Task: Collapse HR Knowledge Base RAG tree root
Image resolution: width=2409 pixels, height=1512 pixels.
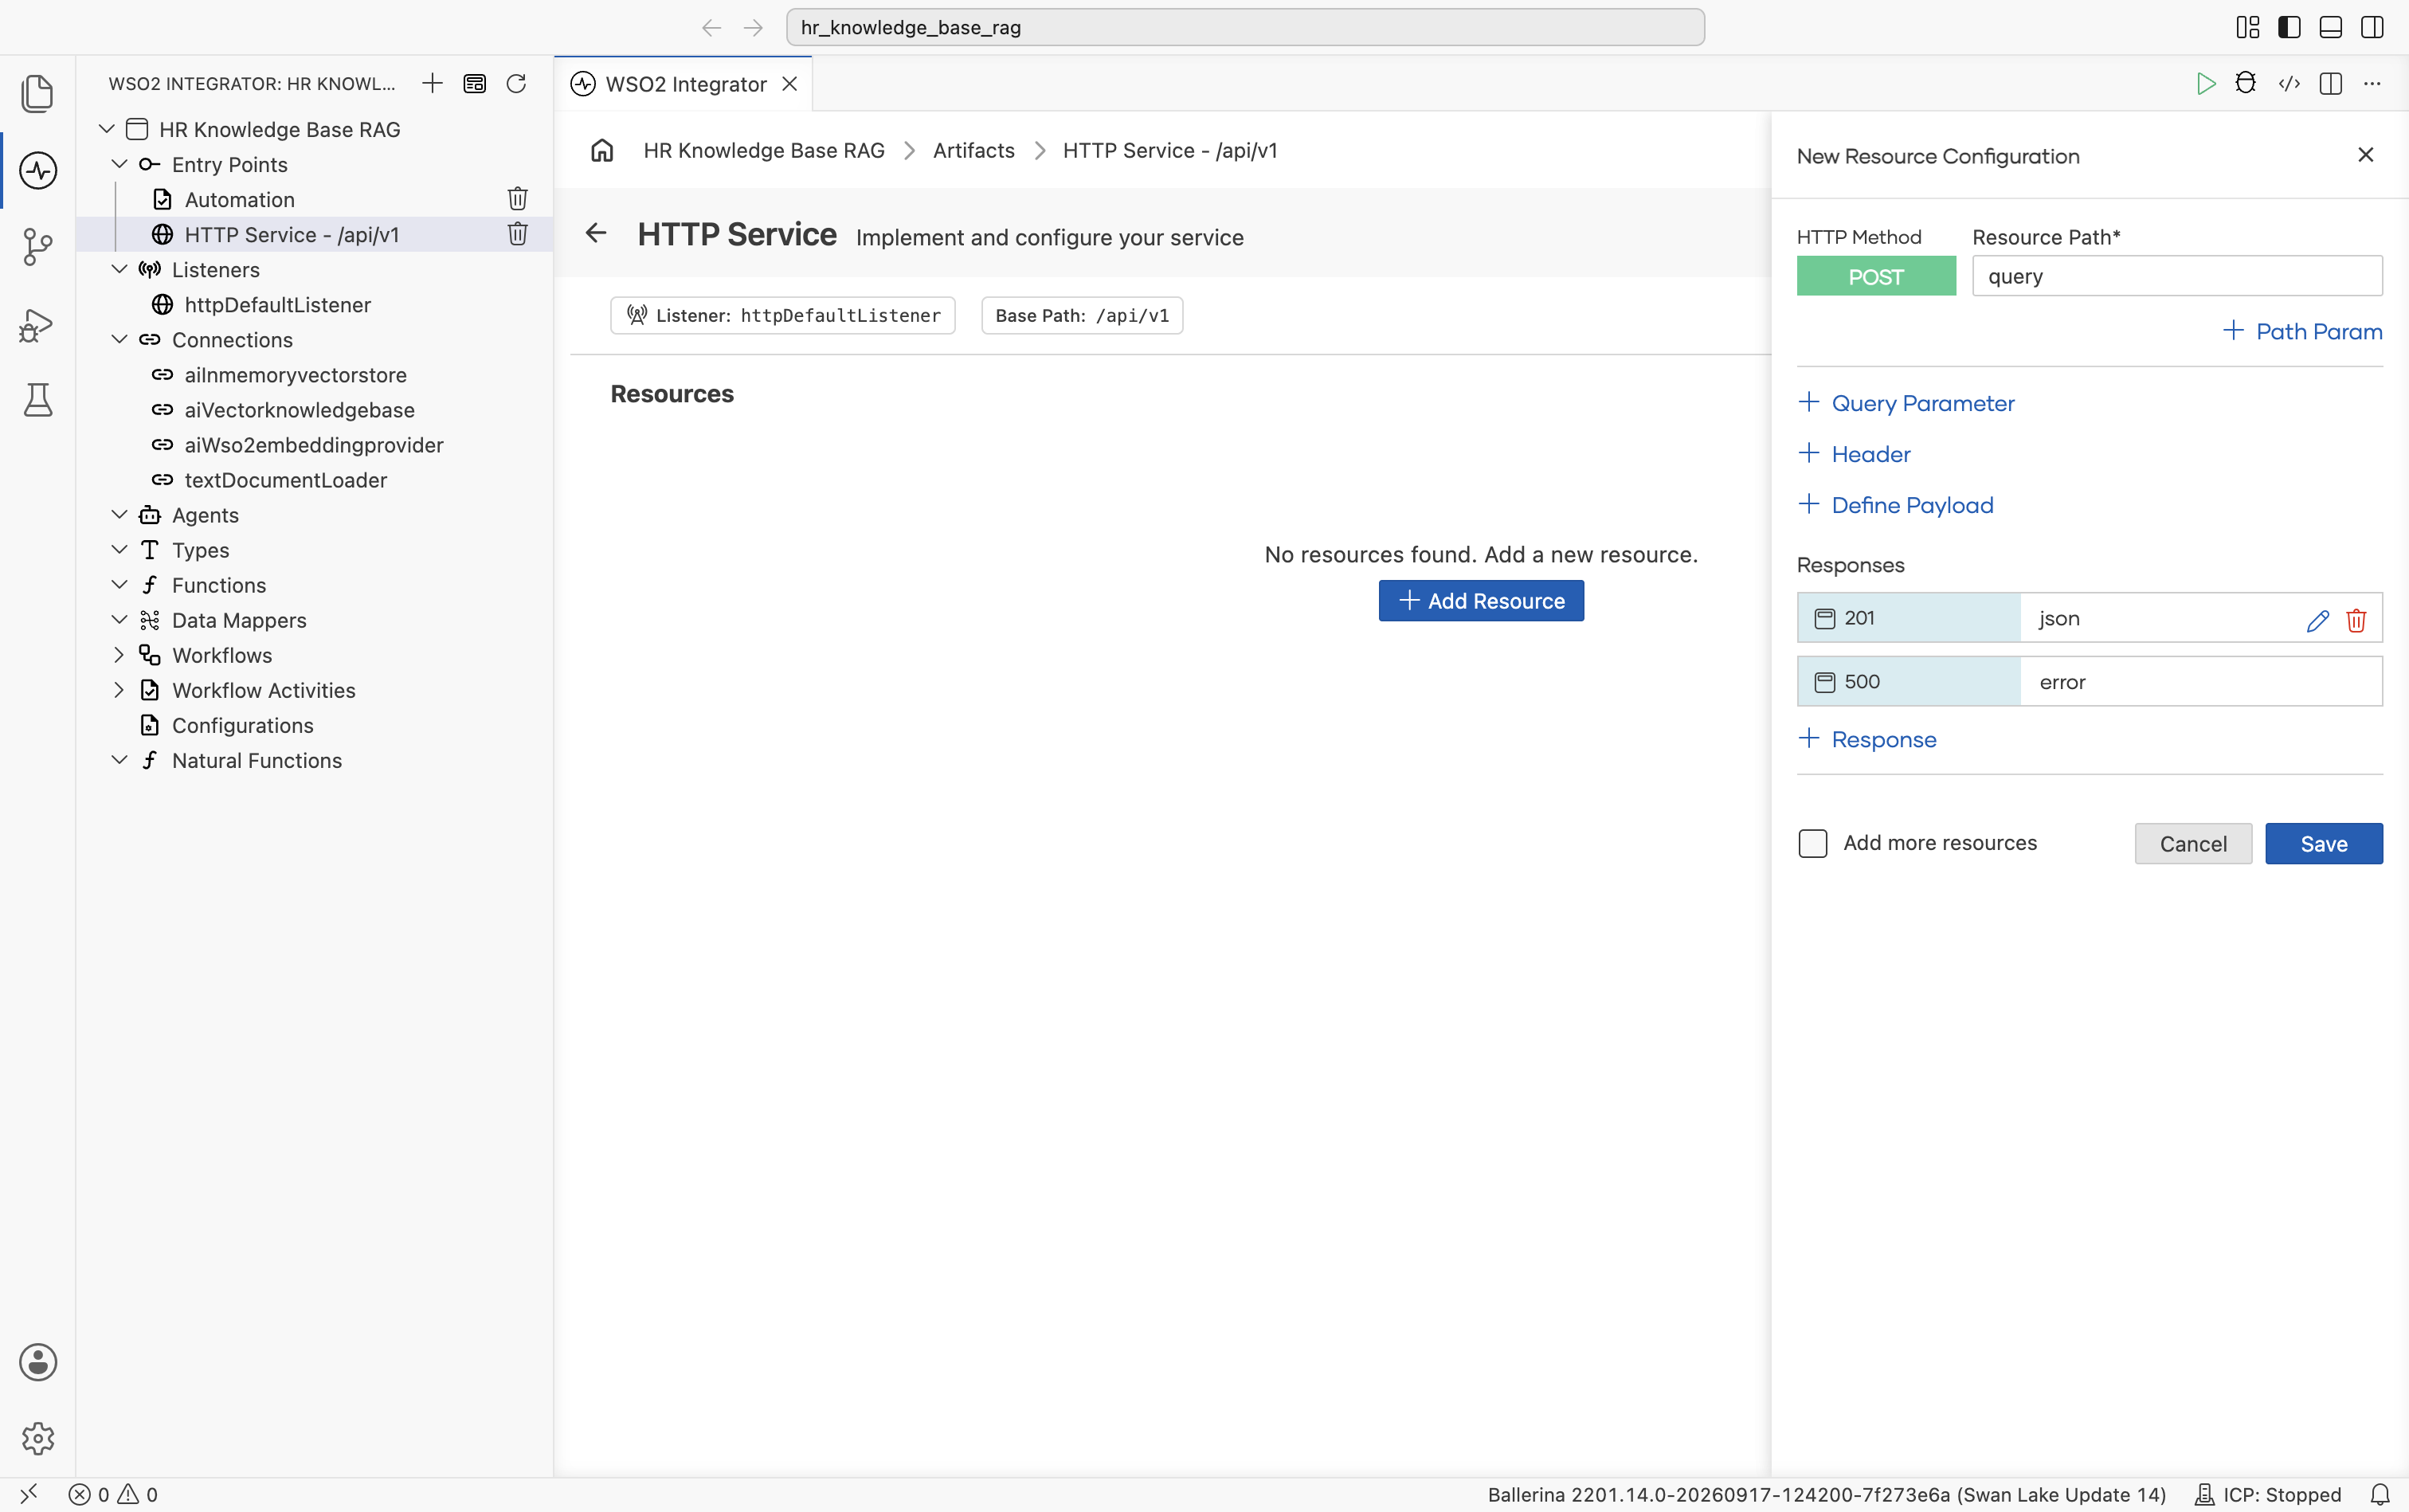Action: tap(107, 129)
